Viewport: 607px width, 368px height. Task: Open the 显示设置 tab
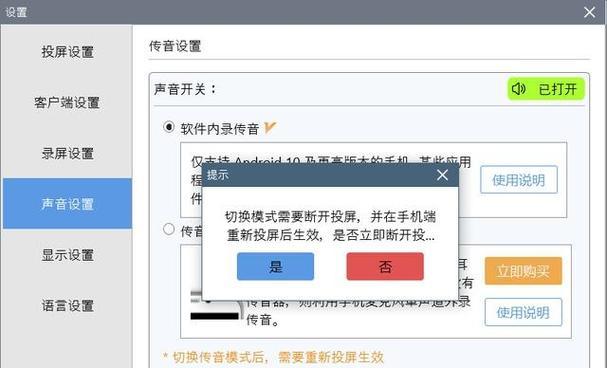point(67,255)
